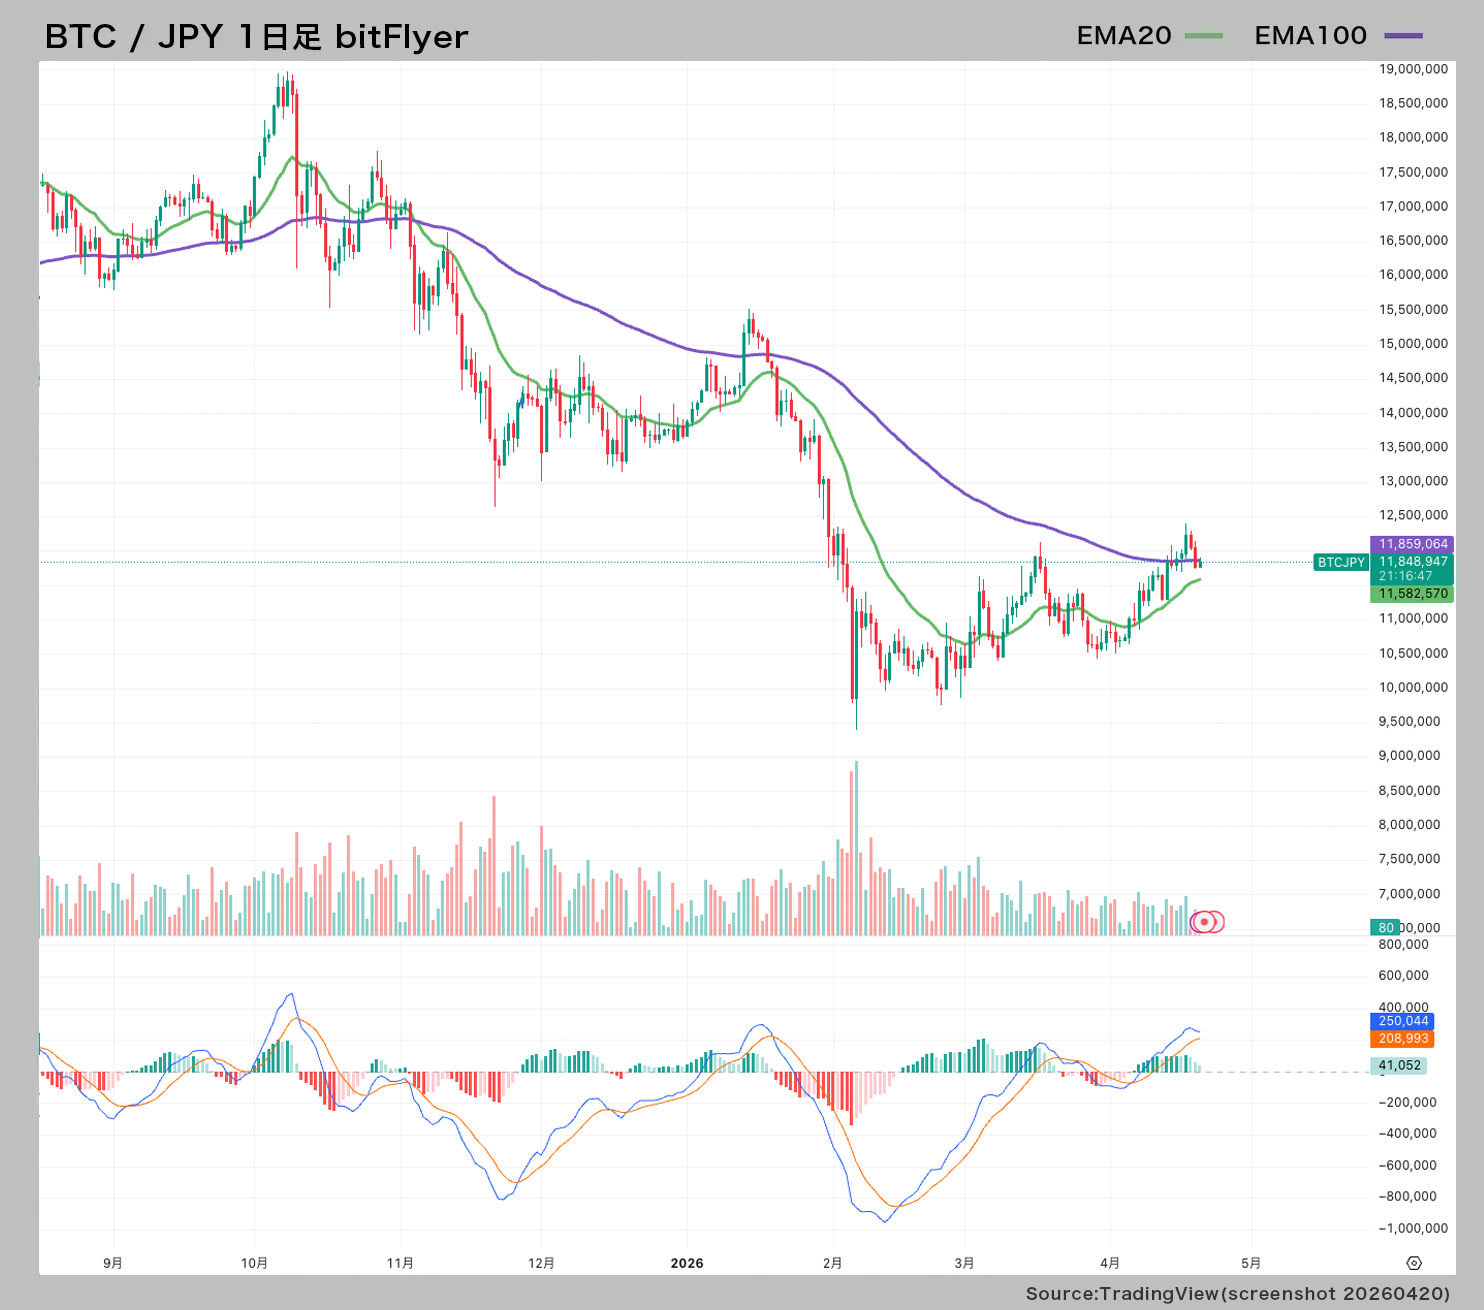Click the 3月 label on the time axis

[965, 1262]
